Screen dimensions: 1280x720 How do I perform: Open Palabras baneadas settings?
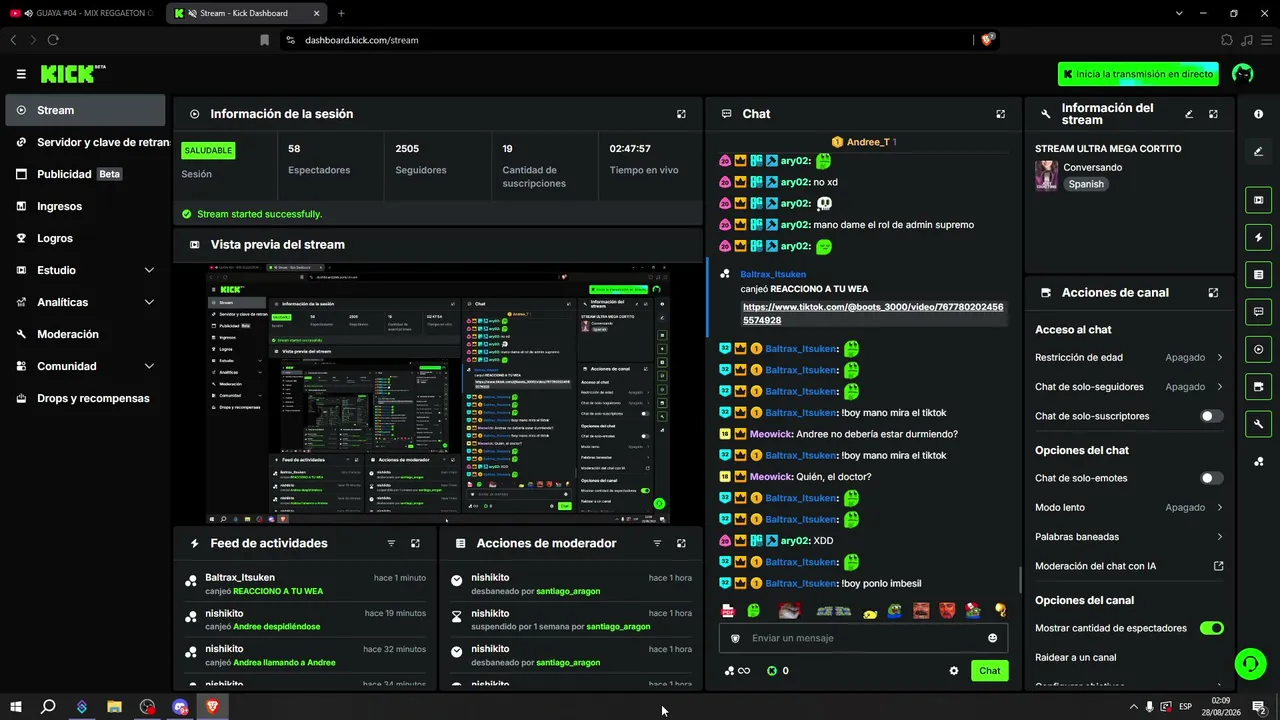pyautogui.click(x=1129, y=537)
